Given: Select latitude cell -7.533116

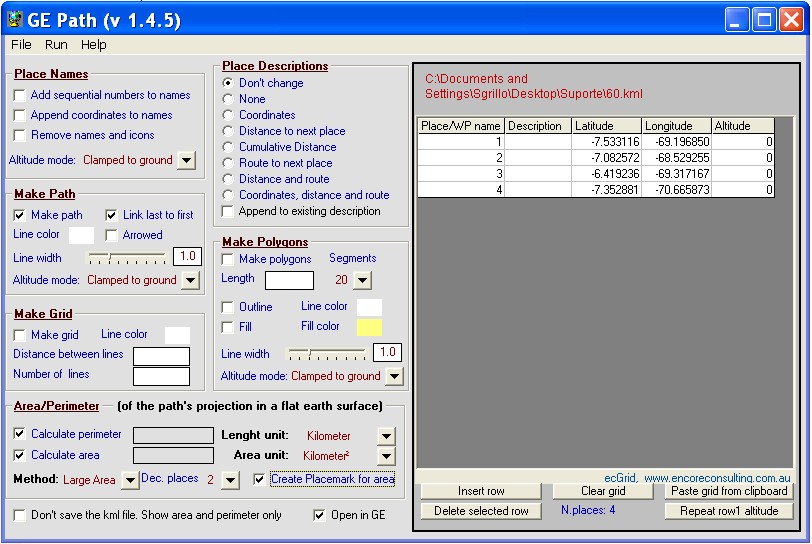Looking at the screenshot, I should pos(606,142).
